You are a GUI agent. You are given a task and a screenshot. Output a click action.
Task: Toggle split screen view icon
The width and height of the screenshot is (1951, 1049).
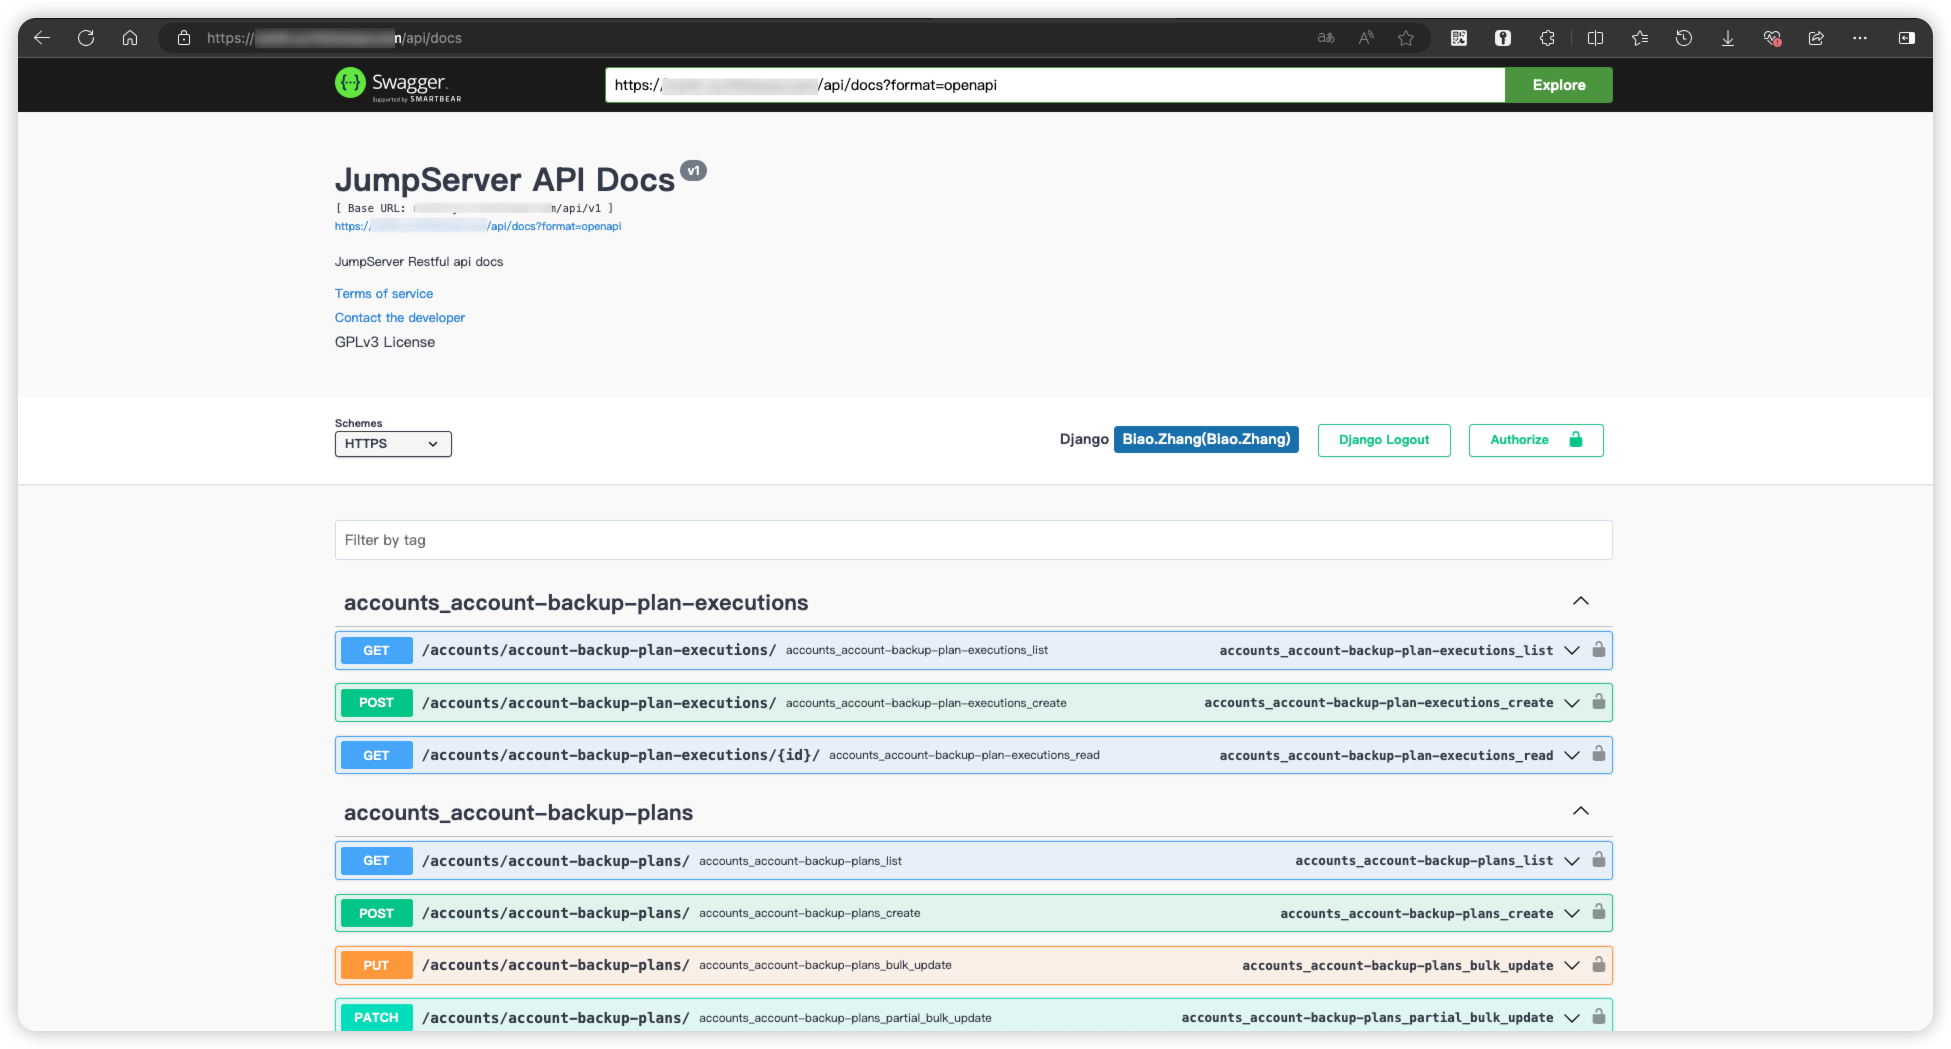click(1596, 38)
